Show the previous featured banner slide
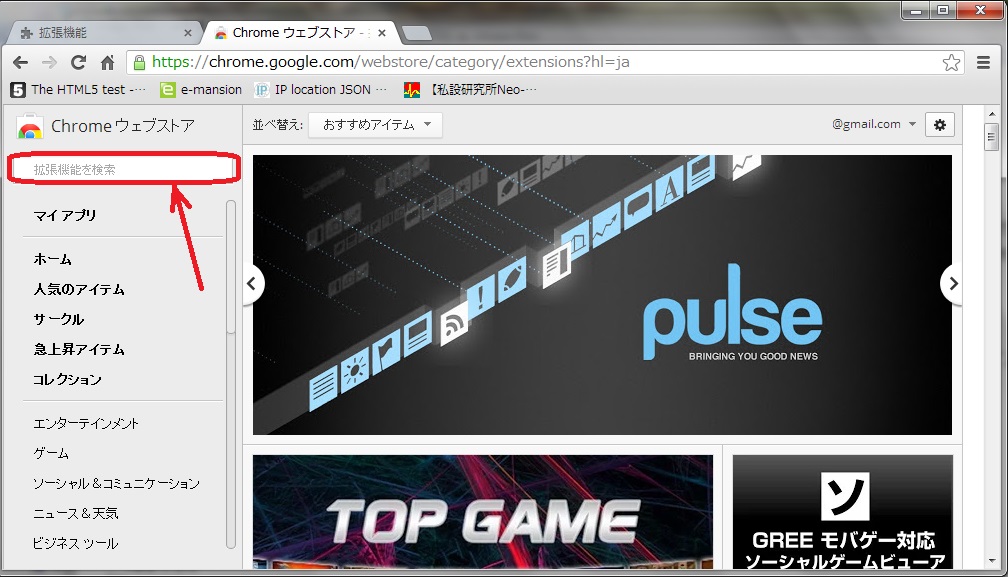Viewport: 1008px width, 577px height. click(253, 283)
